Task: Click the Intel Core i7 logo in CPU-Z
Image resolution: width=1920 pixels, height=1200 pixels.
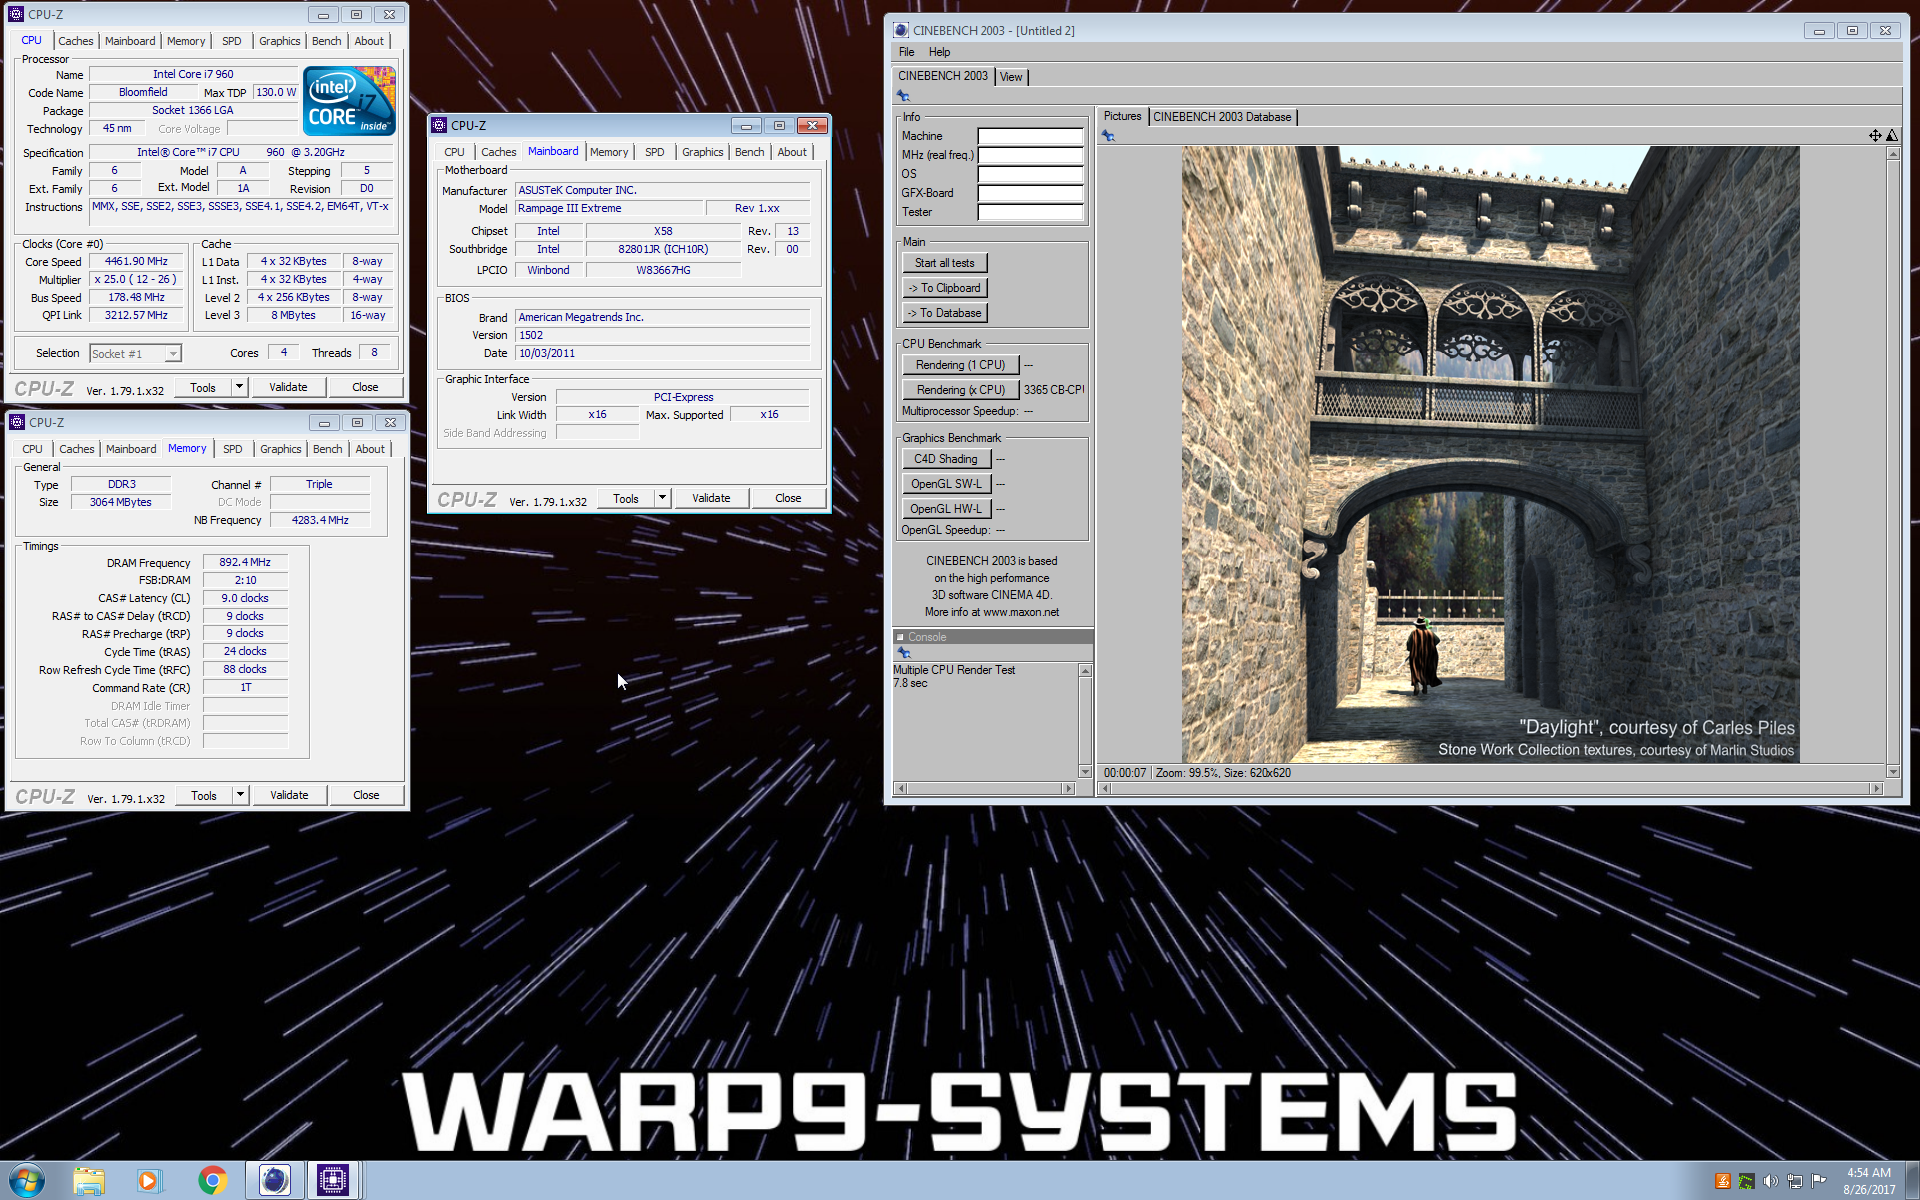Action: tap(349, 101)
